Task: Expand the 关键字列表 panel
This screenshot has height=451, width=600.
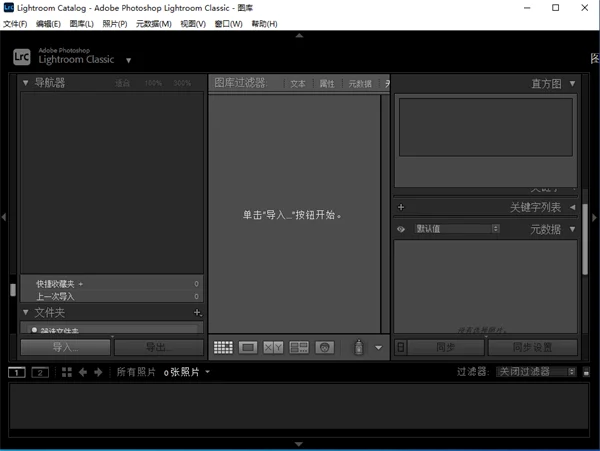Action: tap(572, 207)
